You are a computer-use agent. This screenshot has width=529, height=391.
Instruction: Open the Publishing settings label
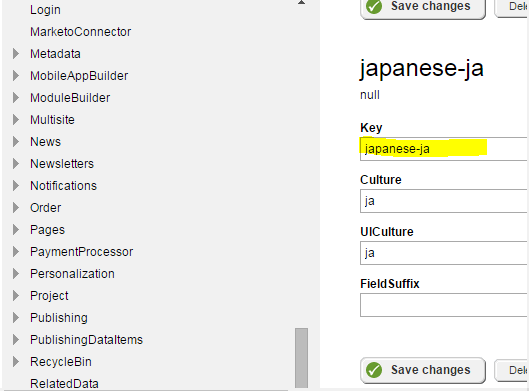click(59, 318)
